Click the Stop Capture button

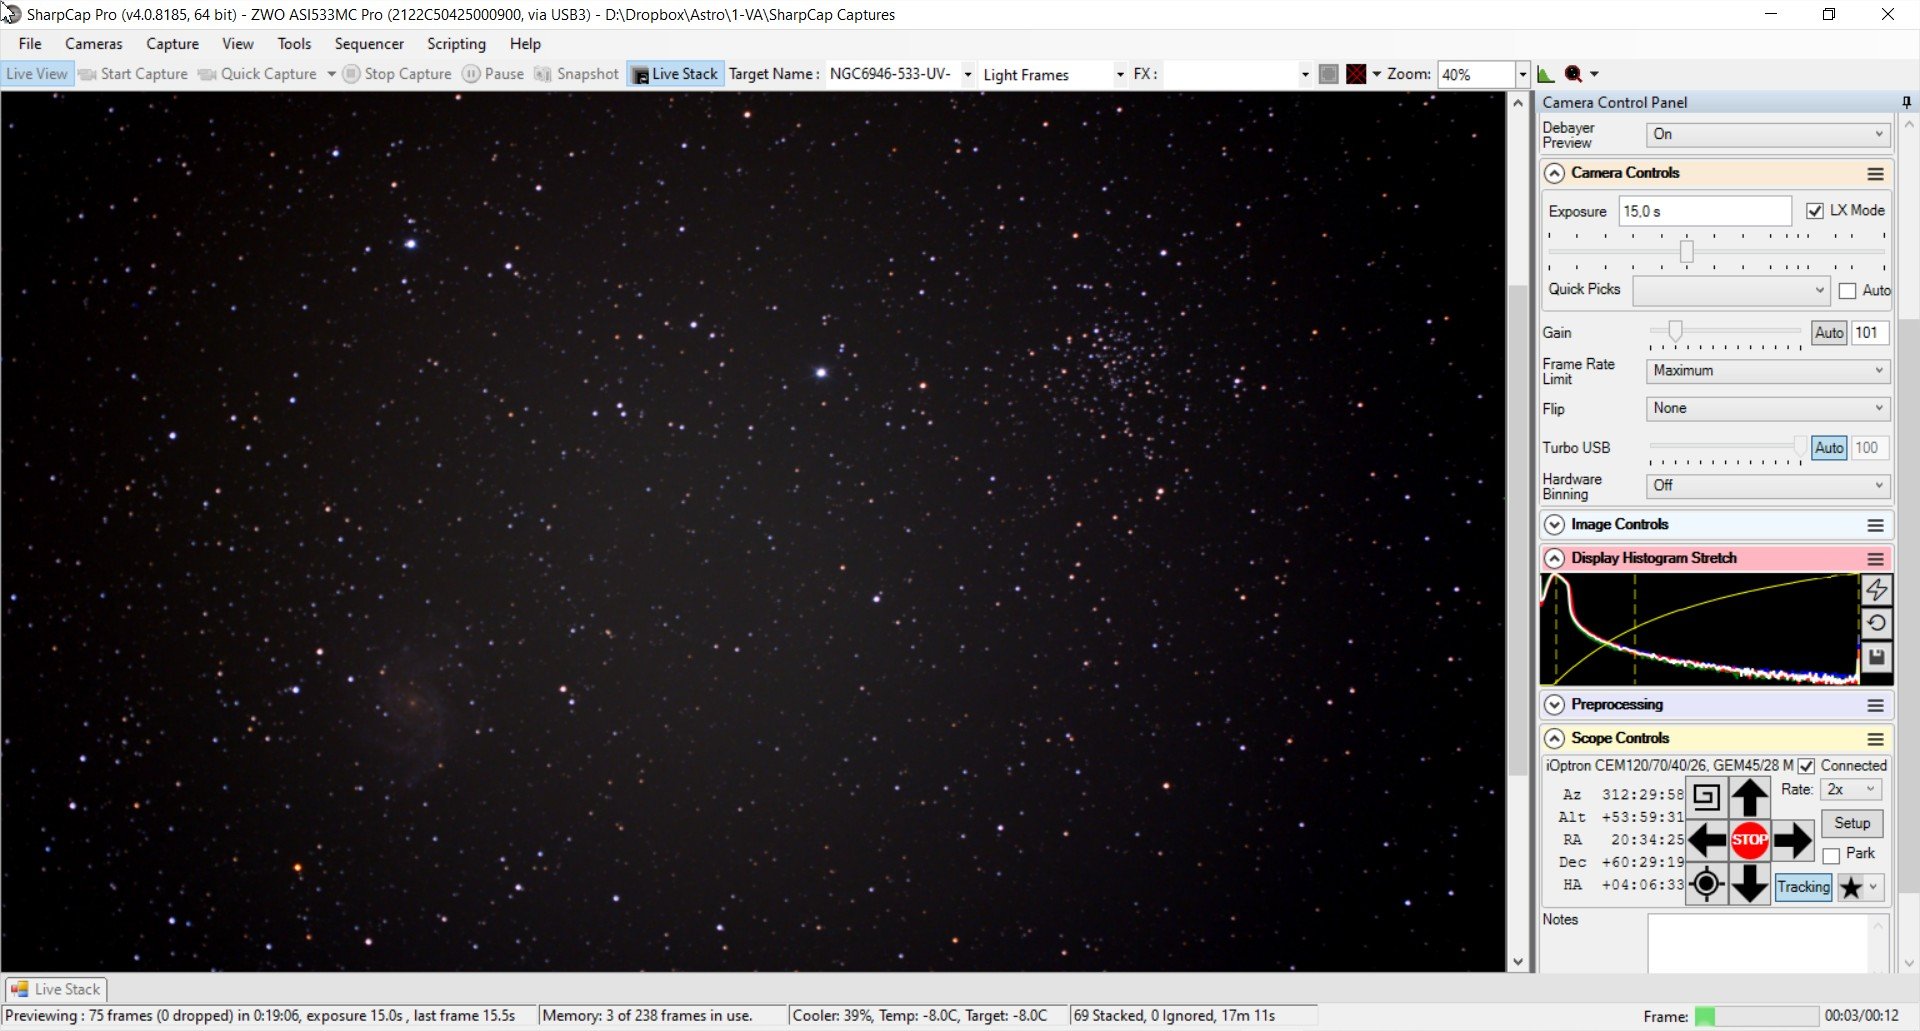(x=397, y=74)
